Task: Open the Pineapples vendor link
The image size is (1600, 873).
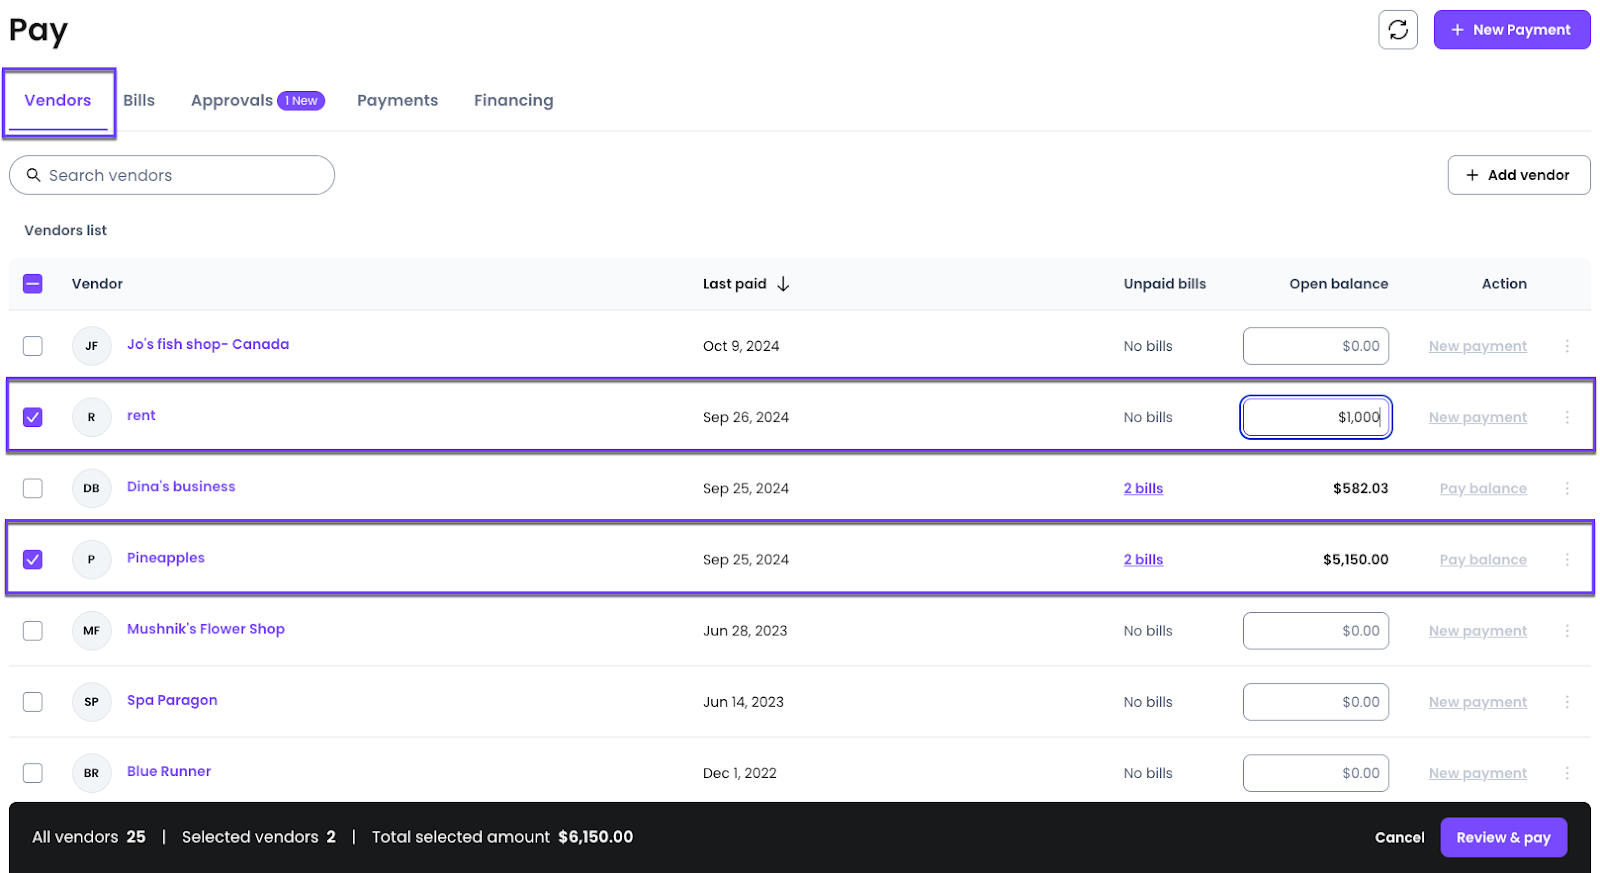Action: 166,558
